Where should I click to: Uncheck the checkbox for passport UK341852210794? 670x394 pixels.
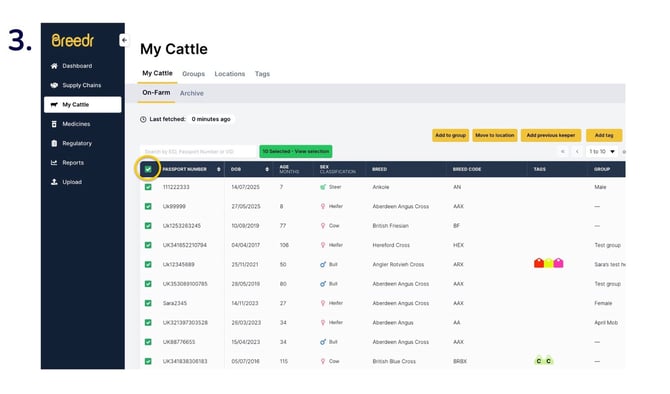pos(148,245)
